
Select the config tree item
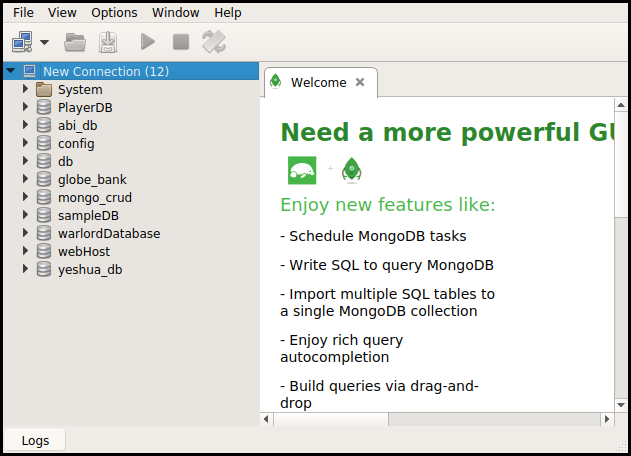click(x=76, y=144)
